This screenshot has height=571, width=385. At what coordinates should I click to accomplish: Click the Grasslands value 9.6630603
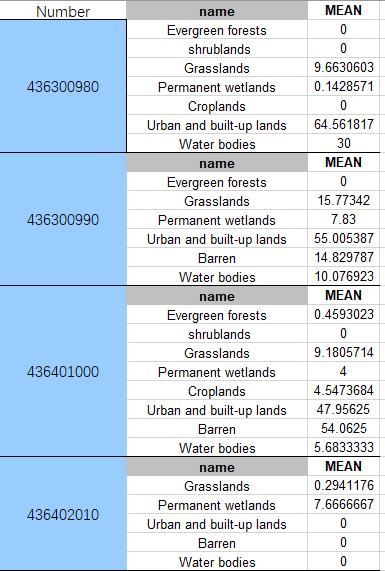(343, 67)
